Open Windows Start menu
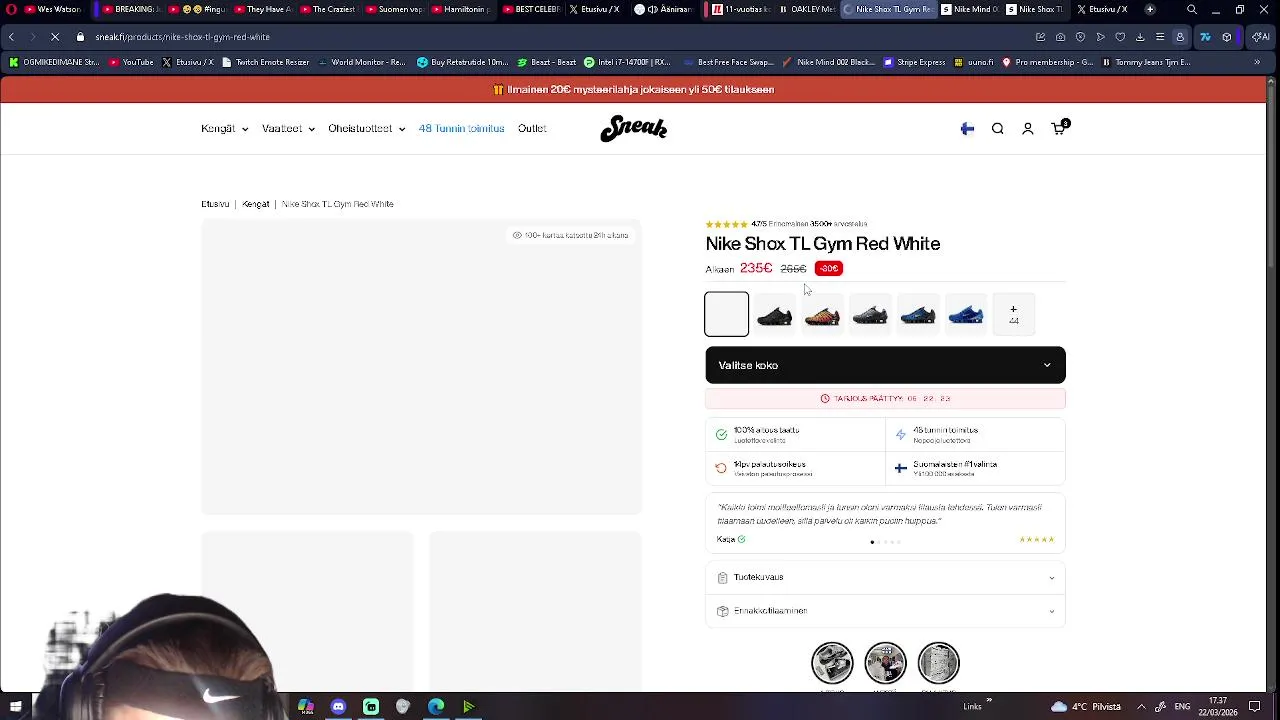This screenshot has height=720, width=1280. 15,707
